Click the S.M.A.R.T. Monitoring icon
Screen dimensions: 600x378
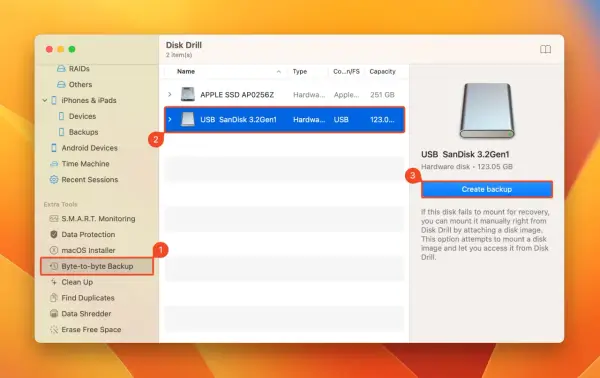pyautogui.click(x=54, y=218)
